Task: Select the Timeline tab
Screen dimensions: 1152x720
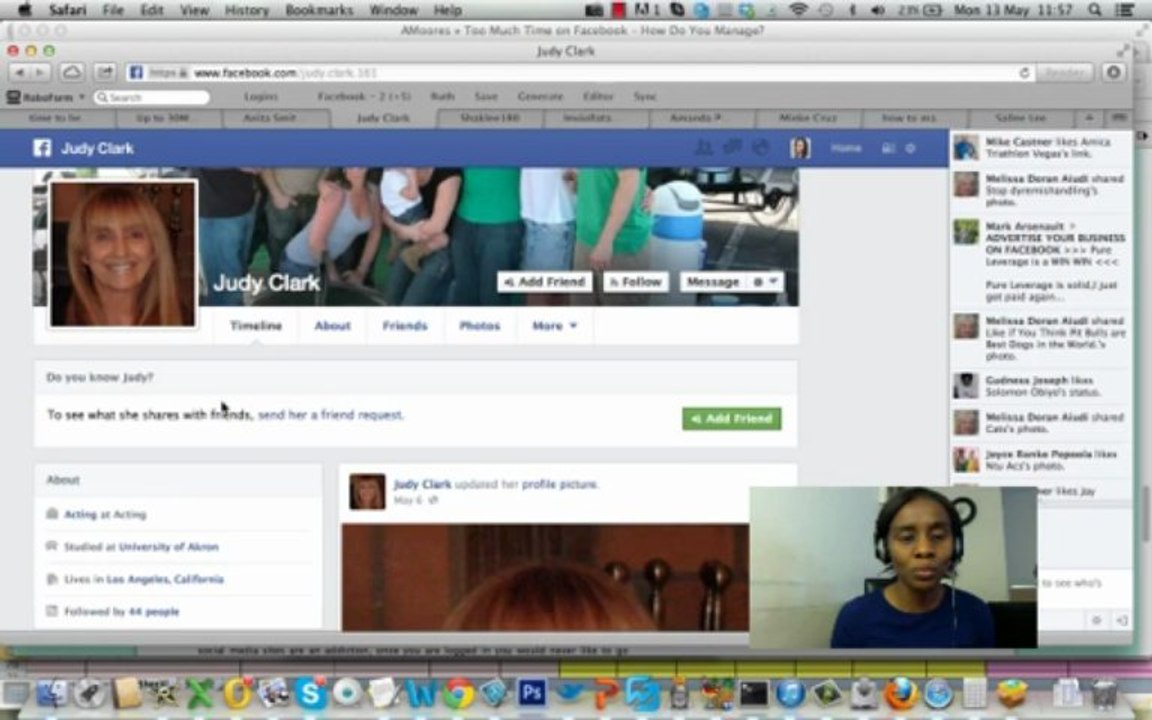Action: pyautogui.click(x=256, y=325)
